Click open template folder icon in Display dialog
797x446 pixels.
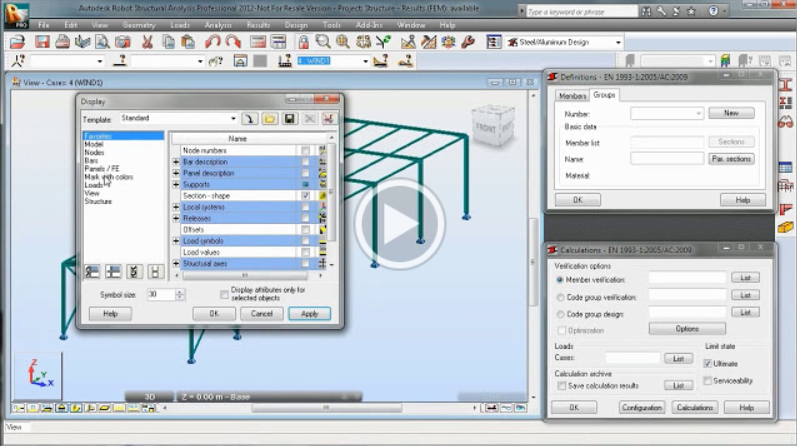coord(270,119)
